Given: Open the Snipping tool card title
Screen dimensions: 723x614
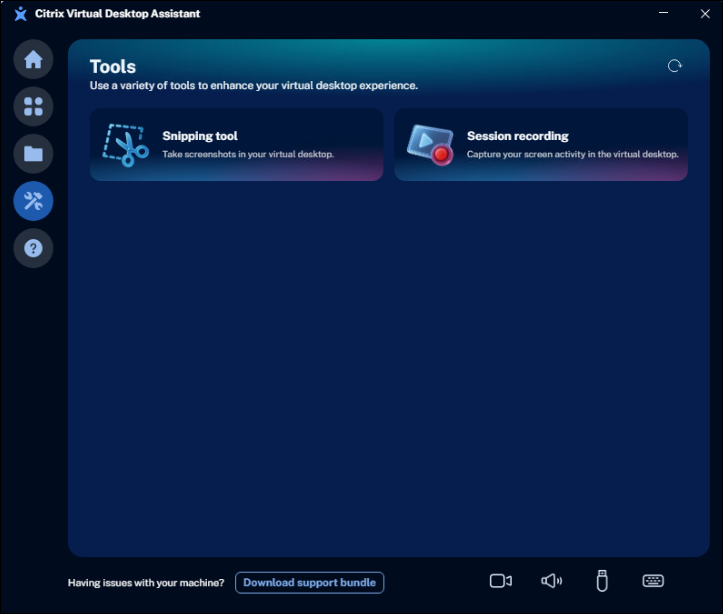Looking at the screenshot, I should tap(200, 136).
